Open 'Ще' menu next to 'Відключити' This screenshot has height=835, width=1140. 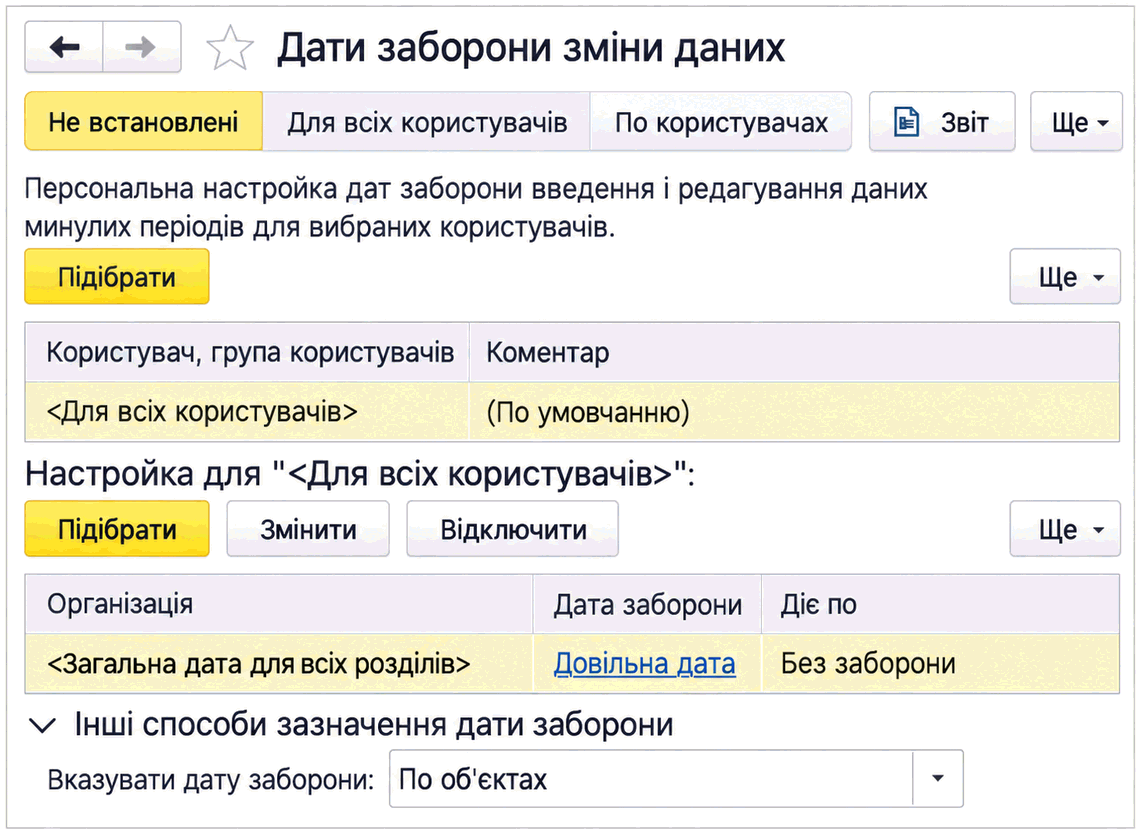click(x=1065, y=529)
